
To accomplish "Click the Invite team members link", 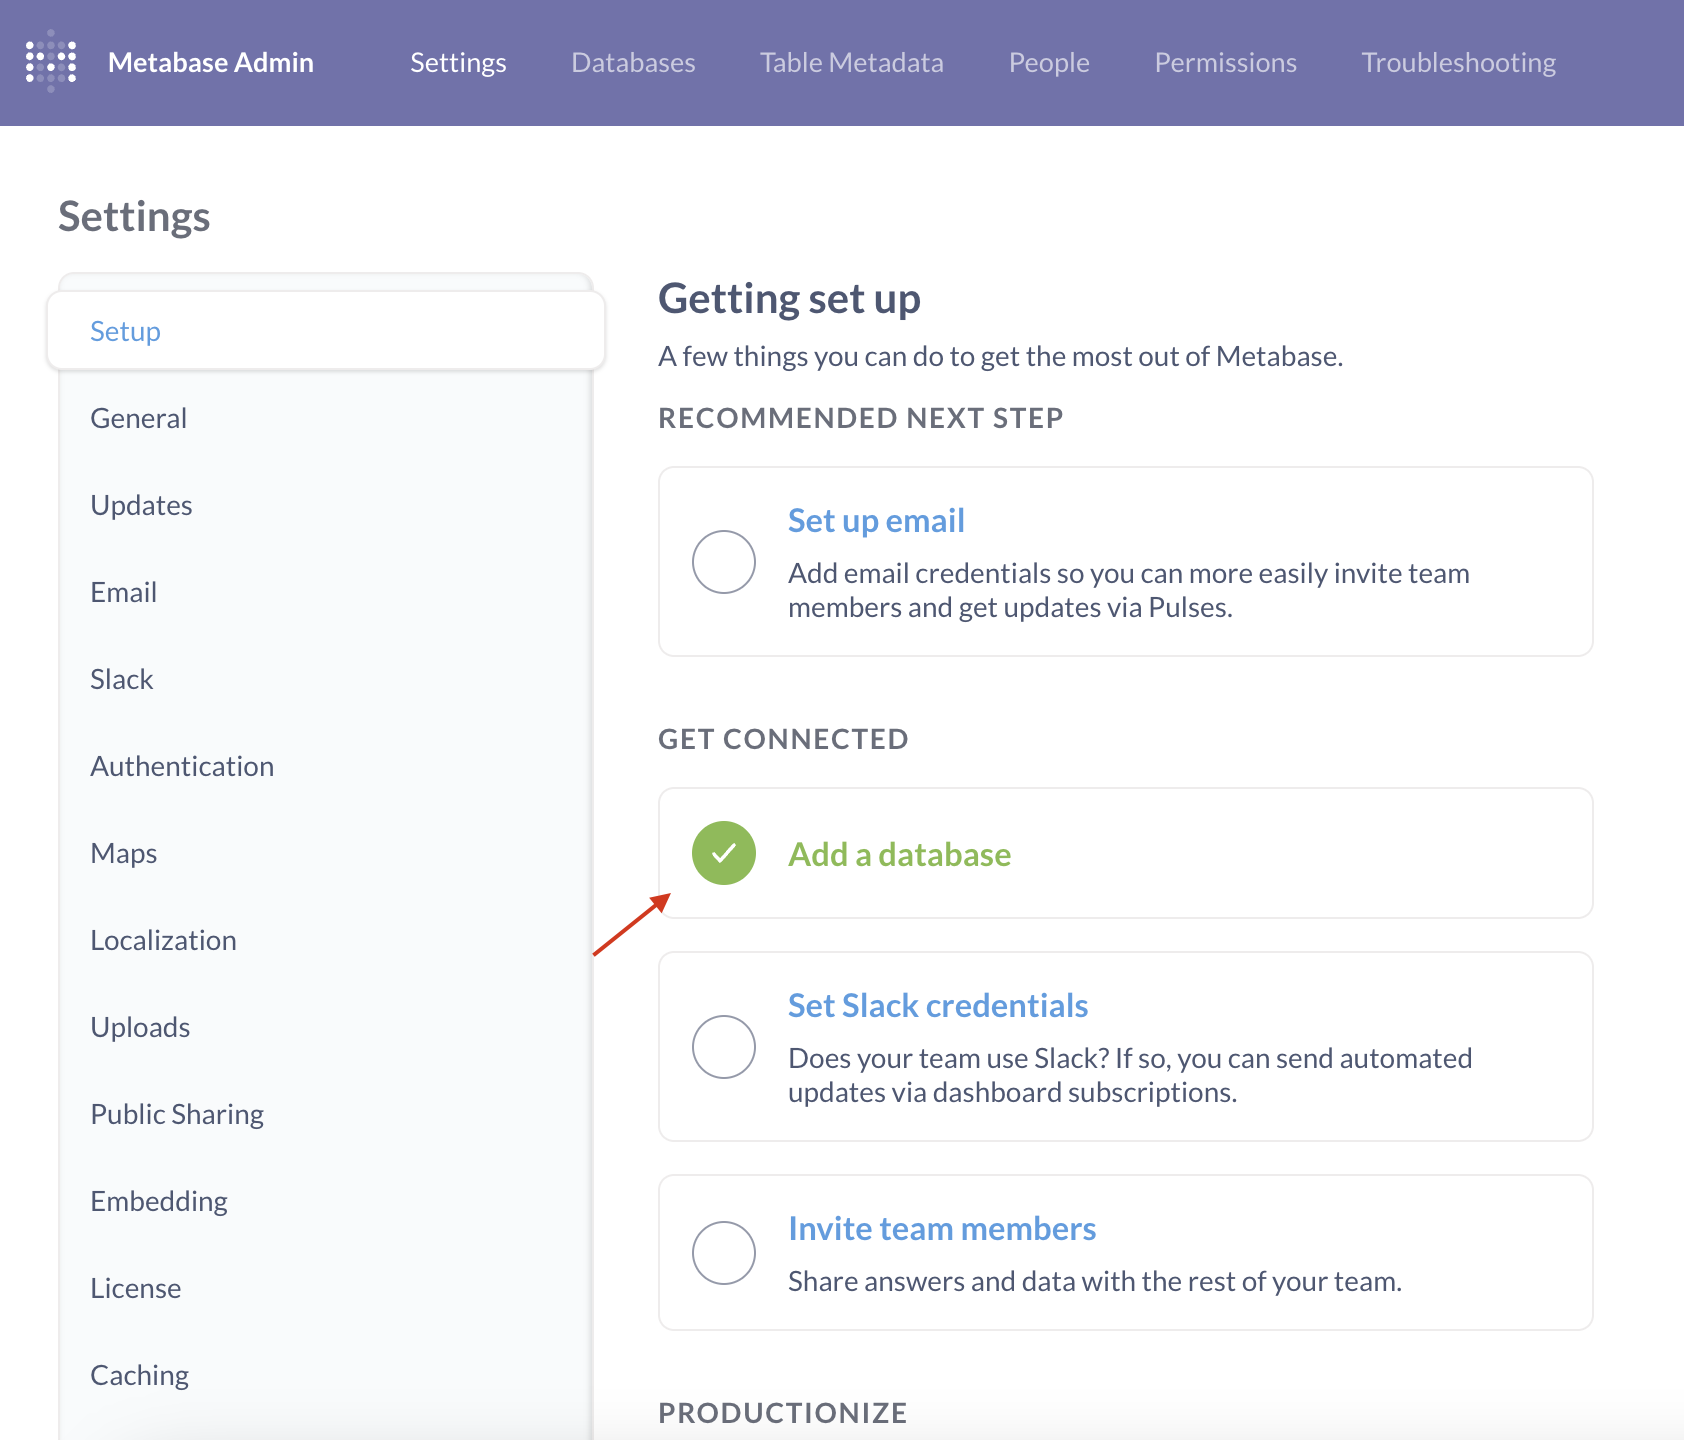I will pyautogui.click(x=942, y=1228).
